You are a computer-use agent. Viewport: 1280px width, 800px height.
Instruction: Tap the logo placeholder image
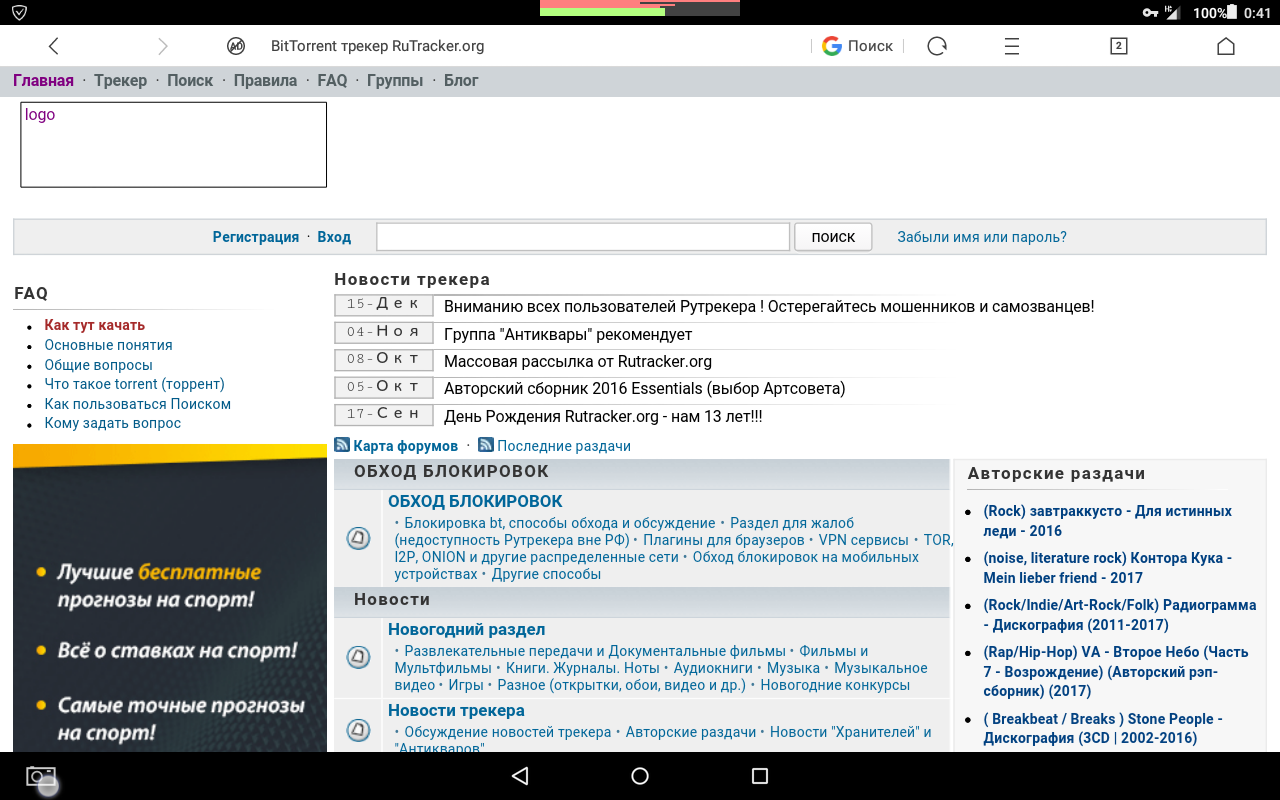pyautogui.click(x=174, y=144)
